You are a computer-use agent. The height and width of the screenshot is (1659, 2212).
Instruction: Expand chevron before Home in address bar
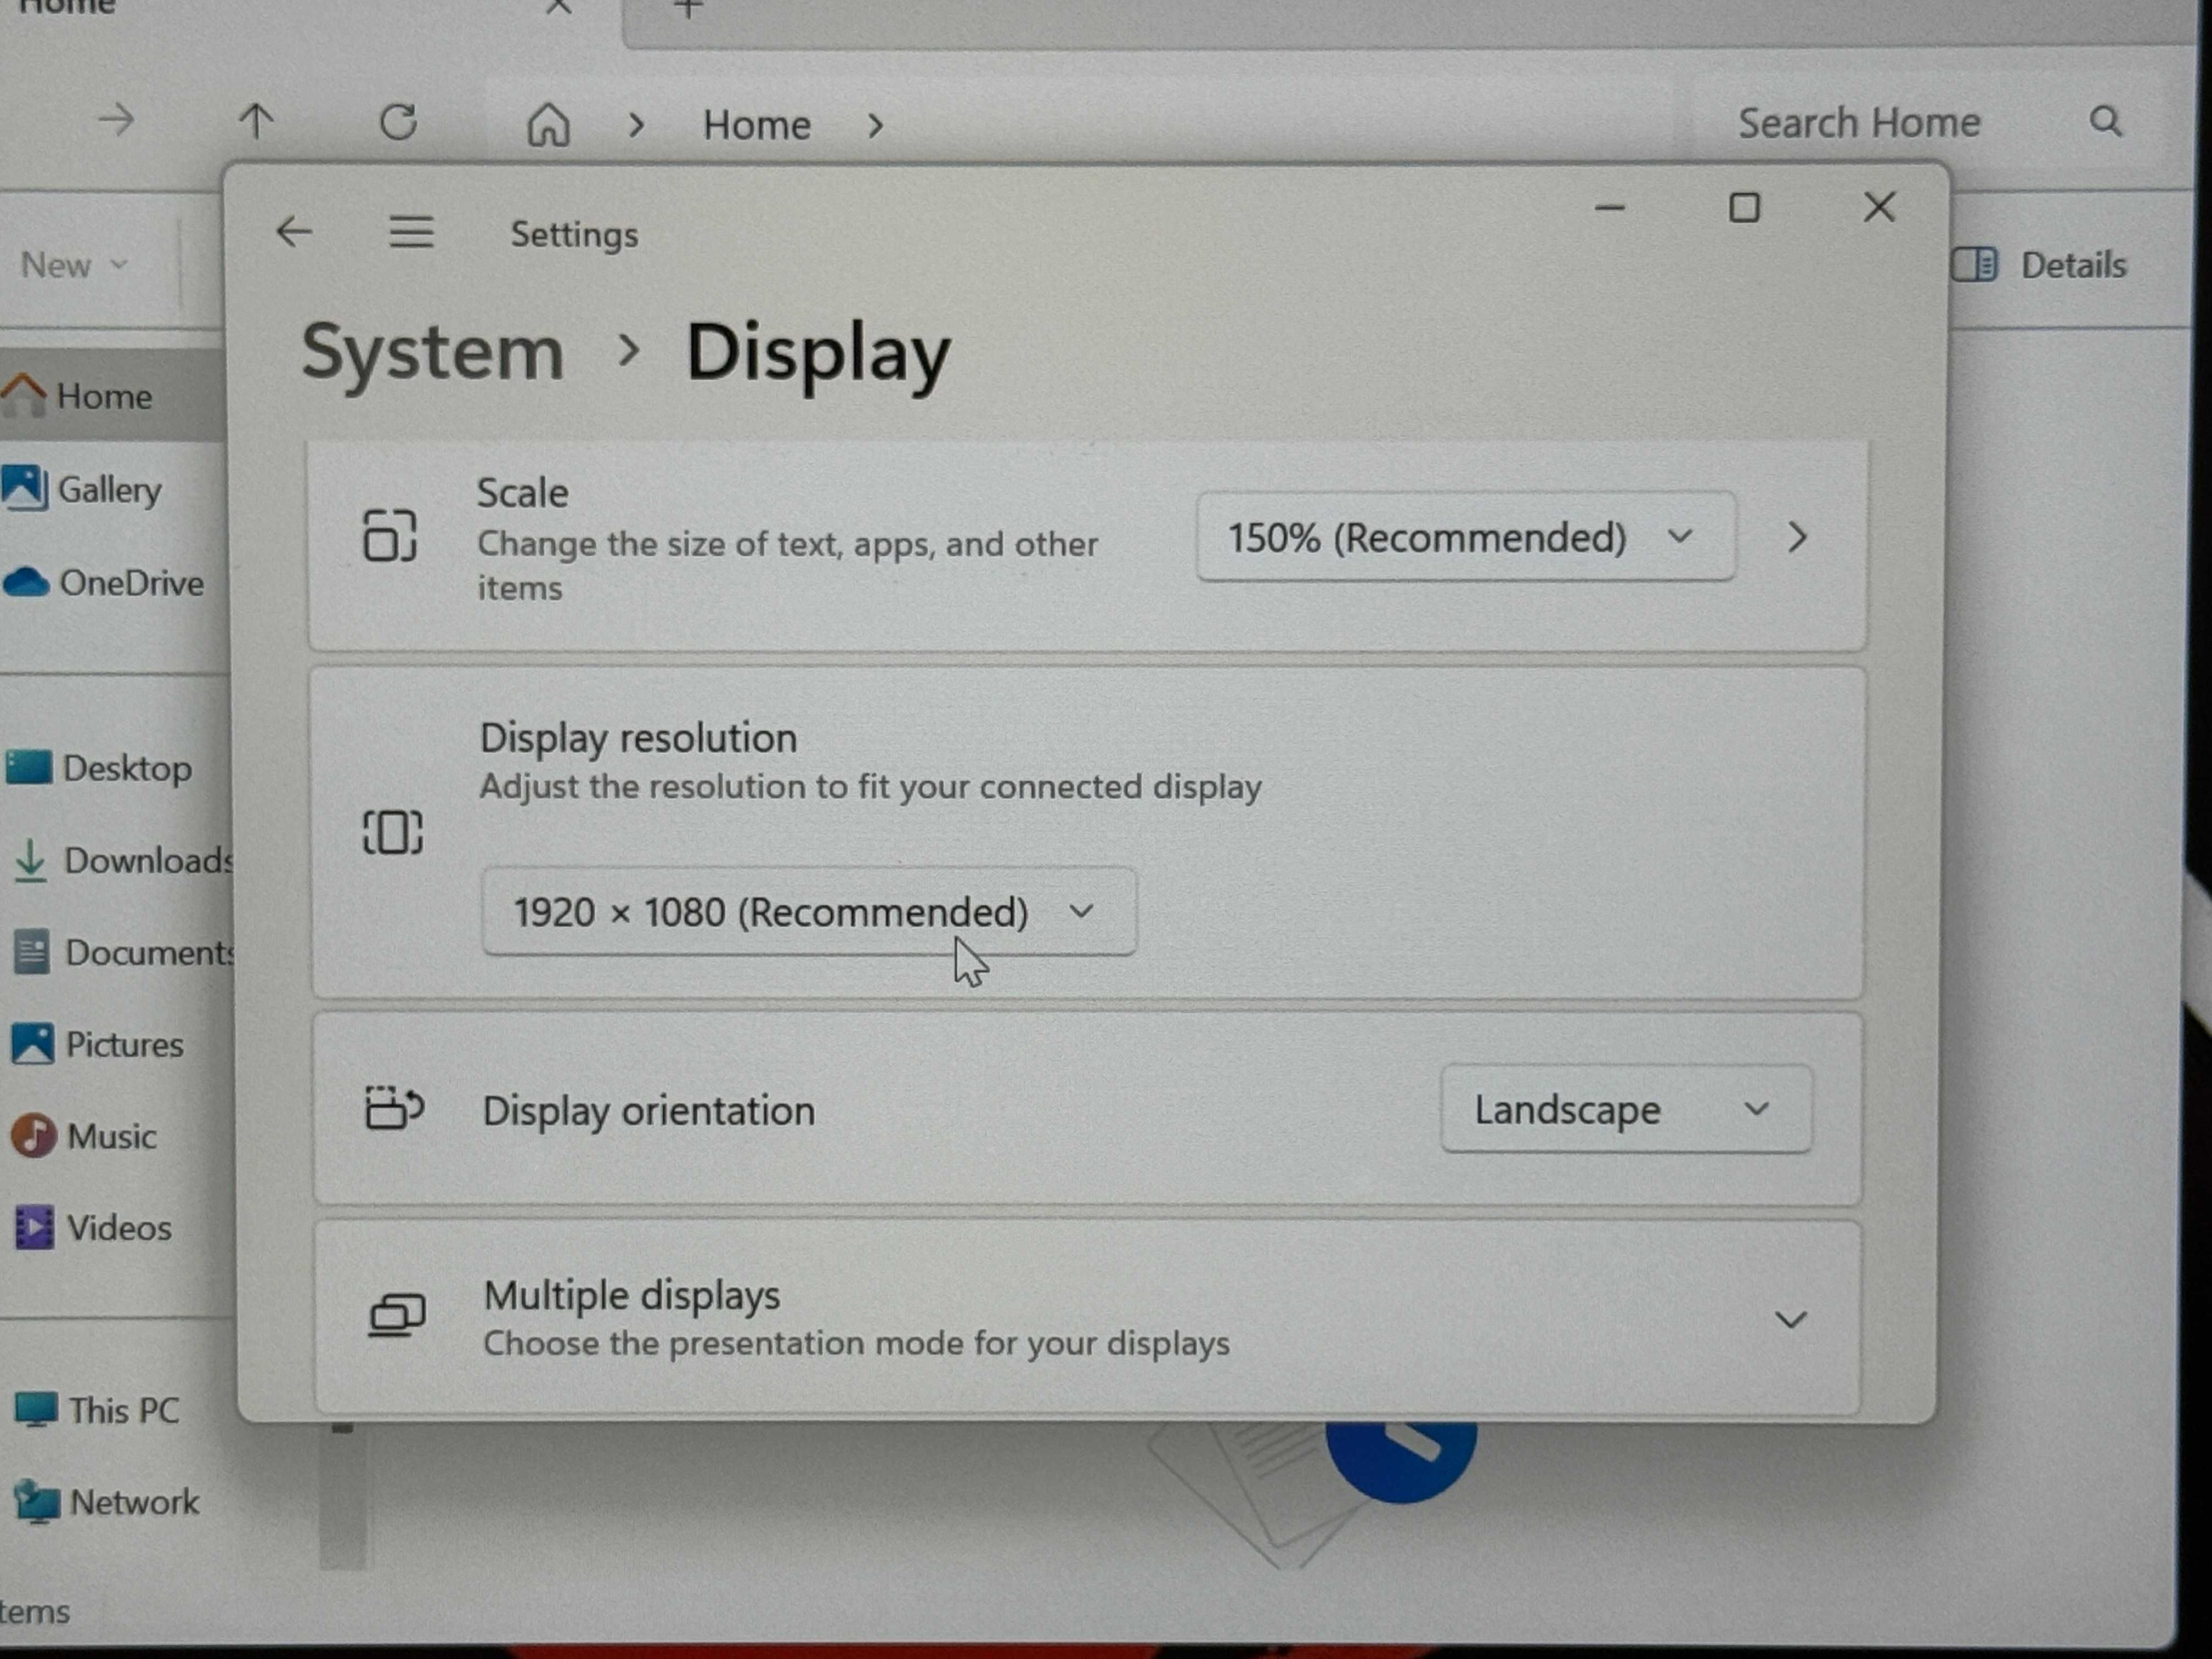[636, 125]
